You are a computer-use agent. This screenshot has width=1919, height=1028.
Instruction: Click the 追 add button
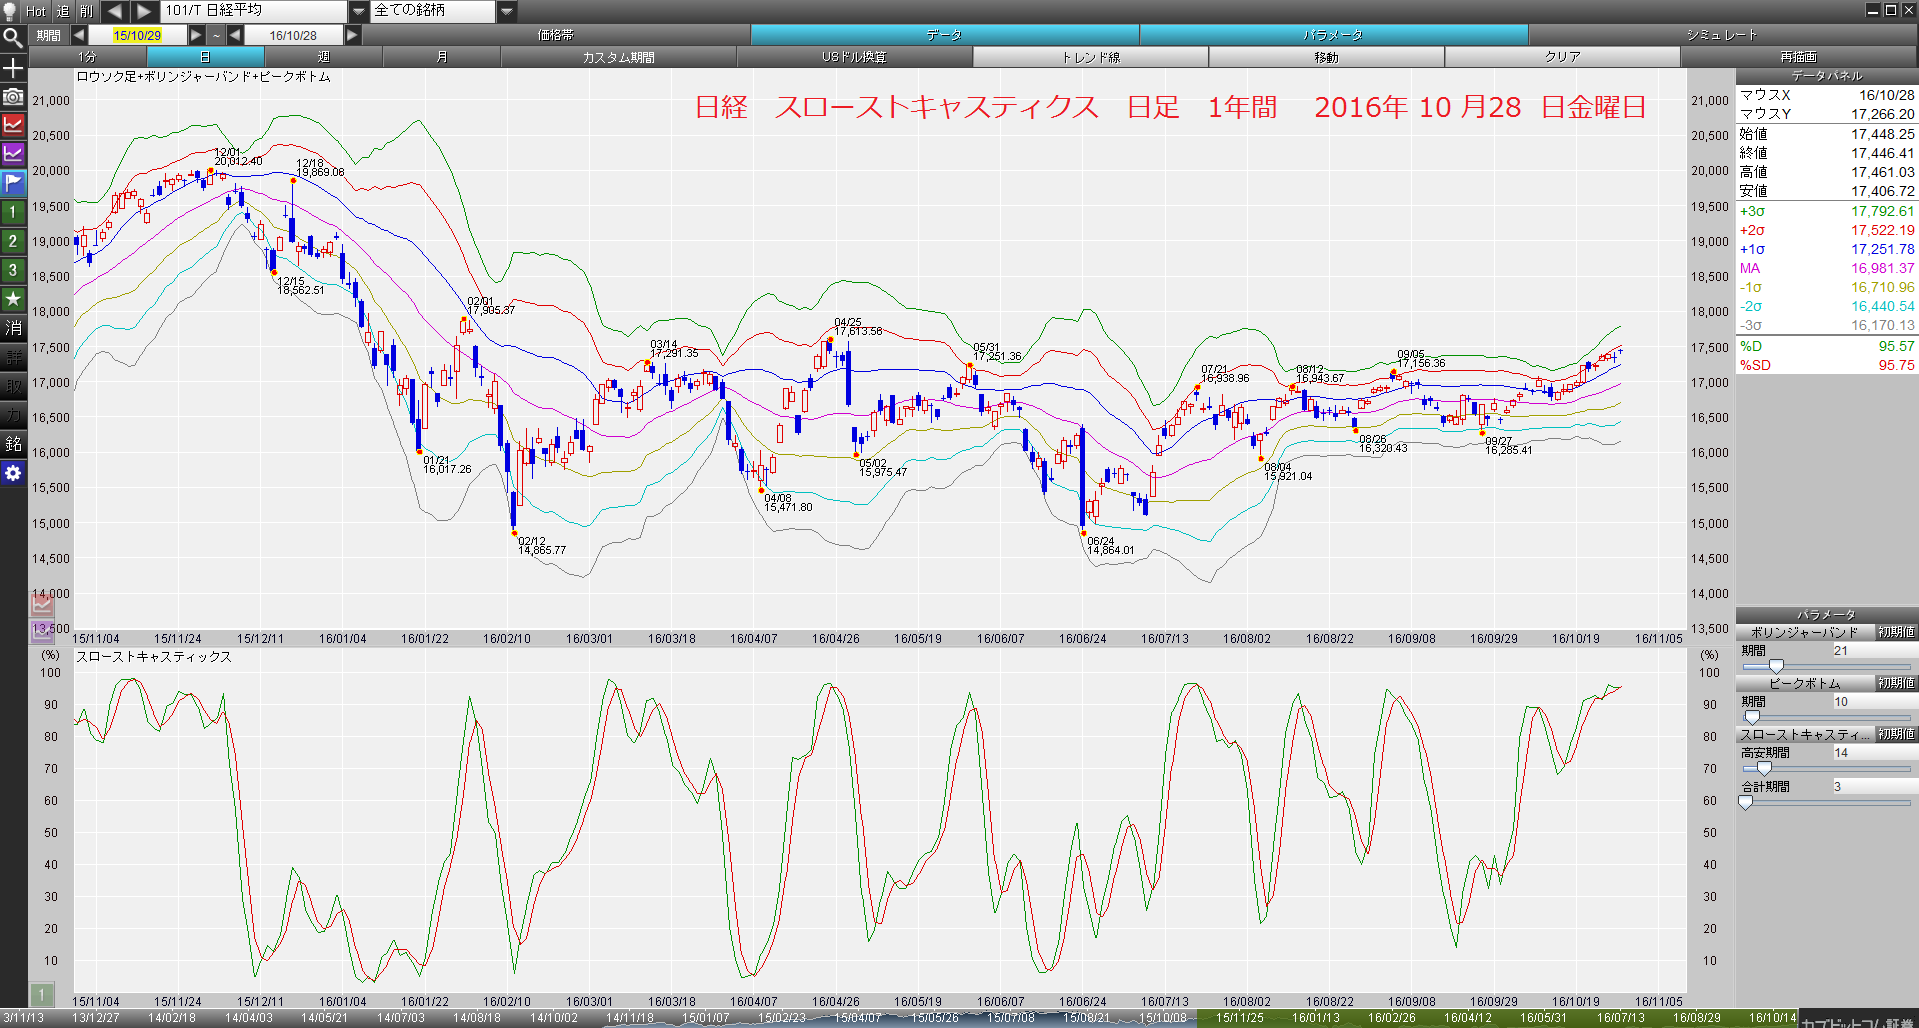[x=63, y=11]
